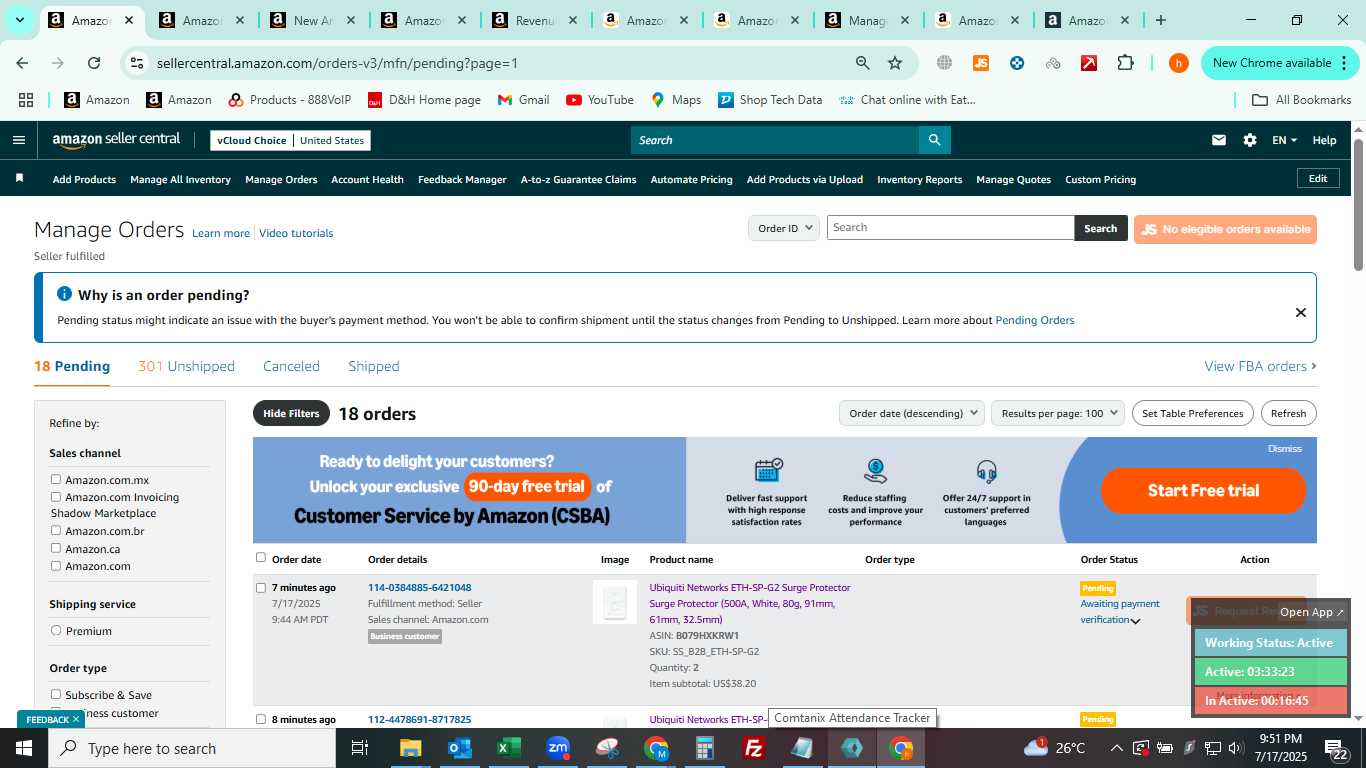
Task: Open the Seller Central hamburger menu
Action: [x=18, y=140]
